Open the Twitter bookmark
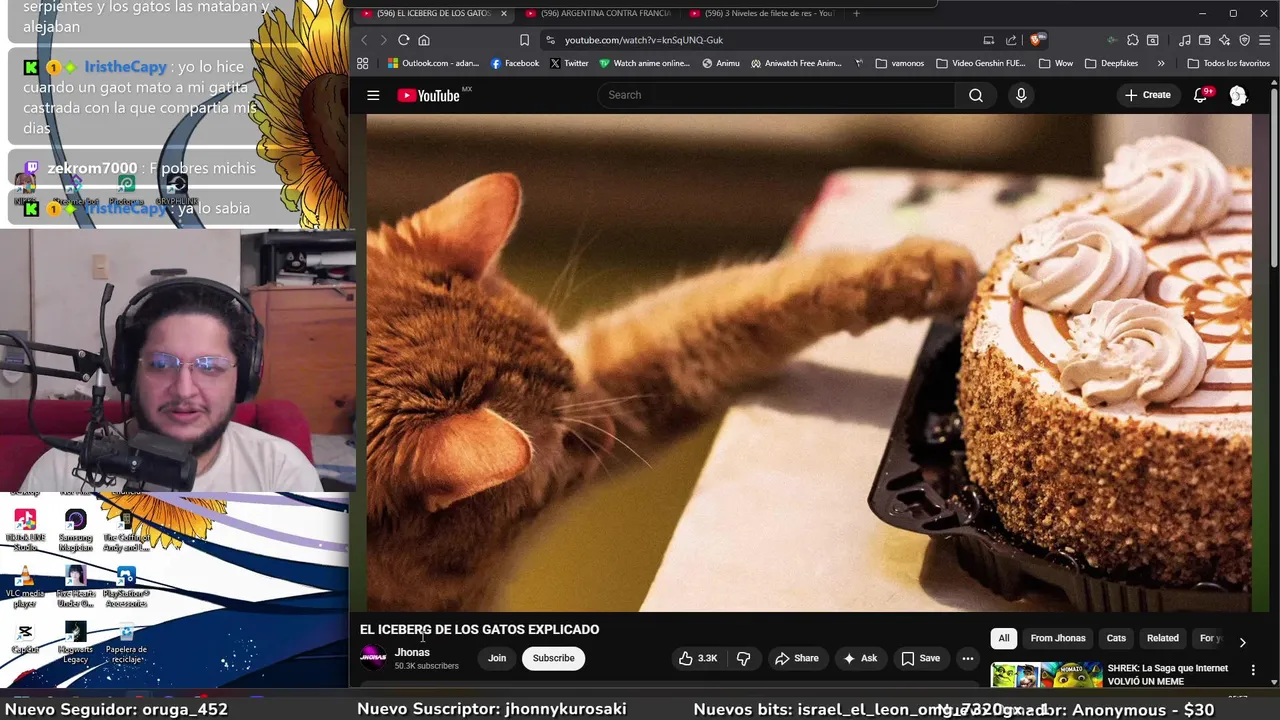 click(569, 63)
